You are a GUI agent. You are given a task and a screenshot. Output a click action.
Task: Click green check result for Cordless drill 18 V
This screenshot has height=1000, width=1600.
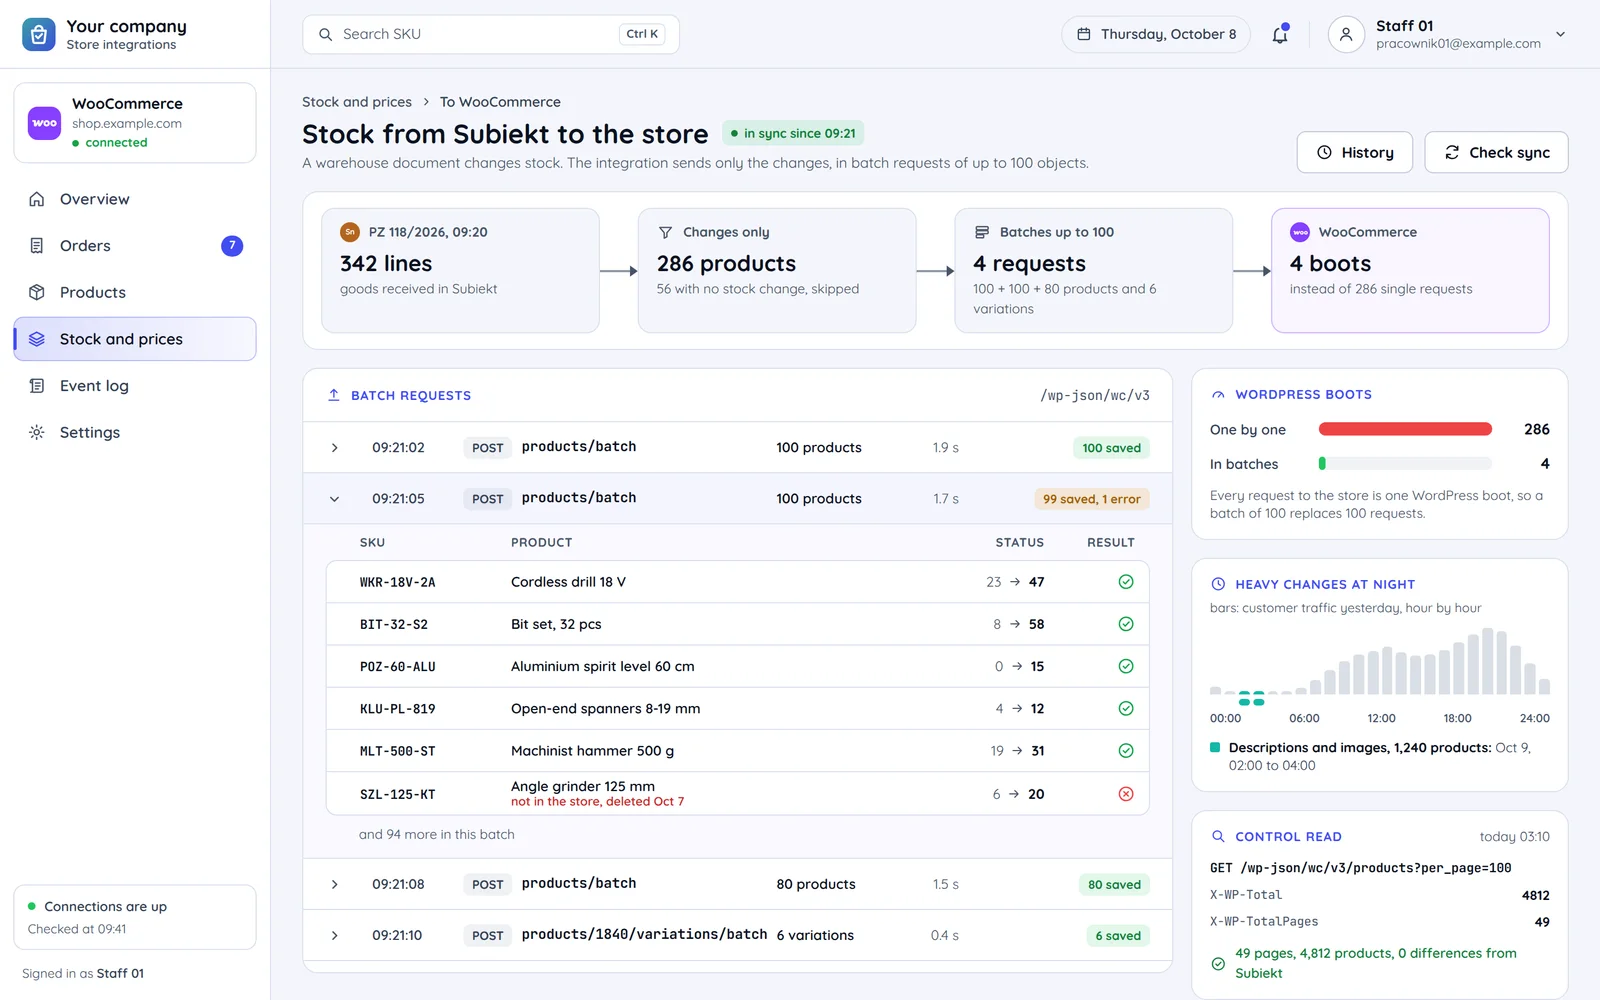[x=1126, y=582]
